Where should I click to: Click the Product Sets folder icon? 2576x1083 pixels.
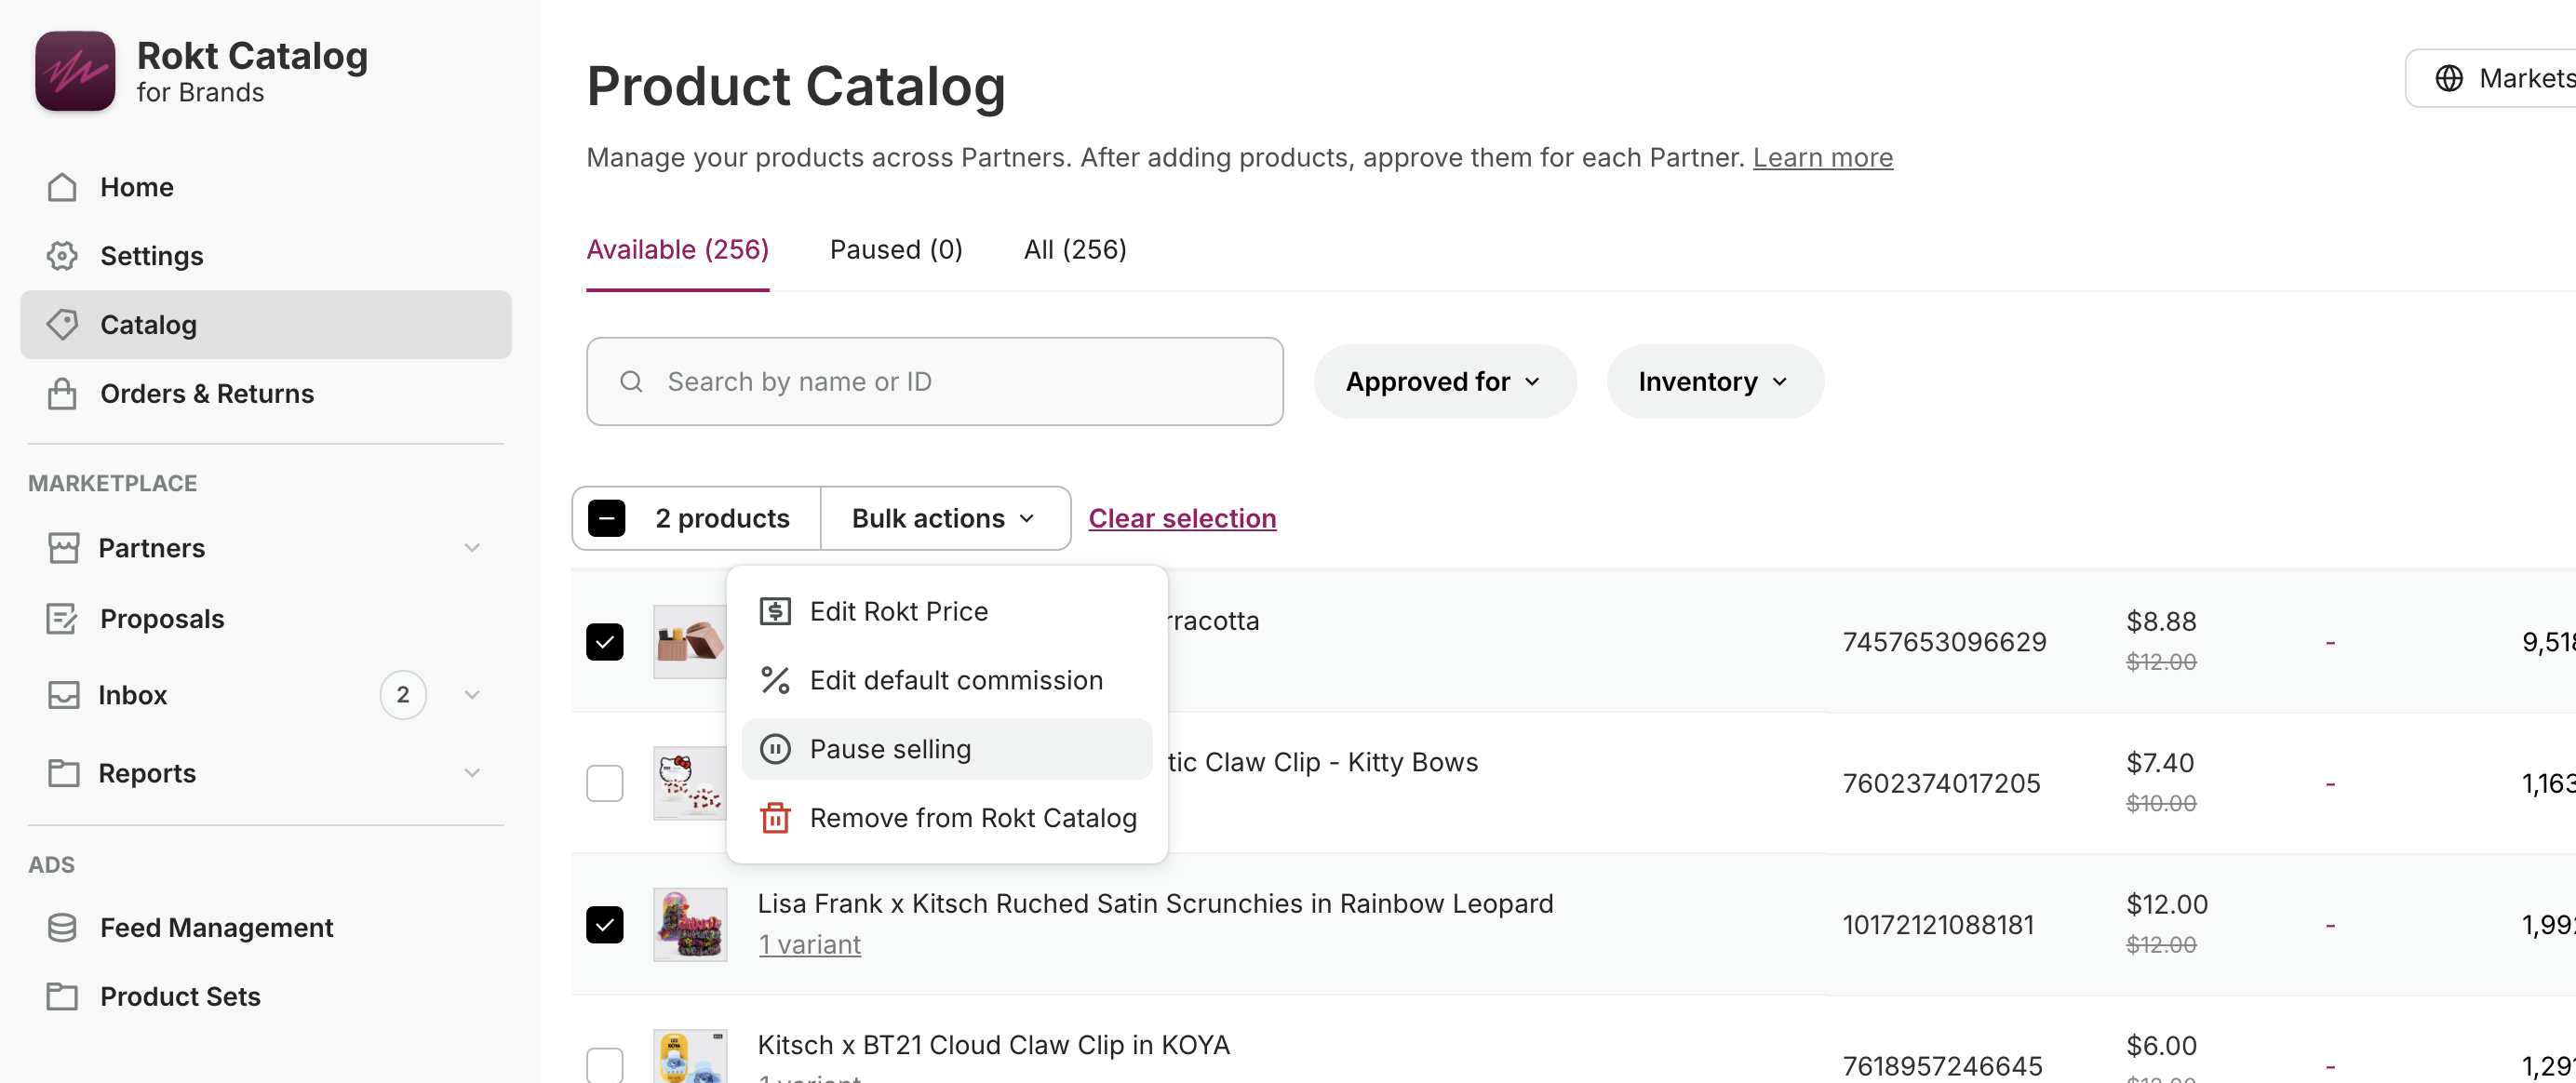(62, 996)
